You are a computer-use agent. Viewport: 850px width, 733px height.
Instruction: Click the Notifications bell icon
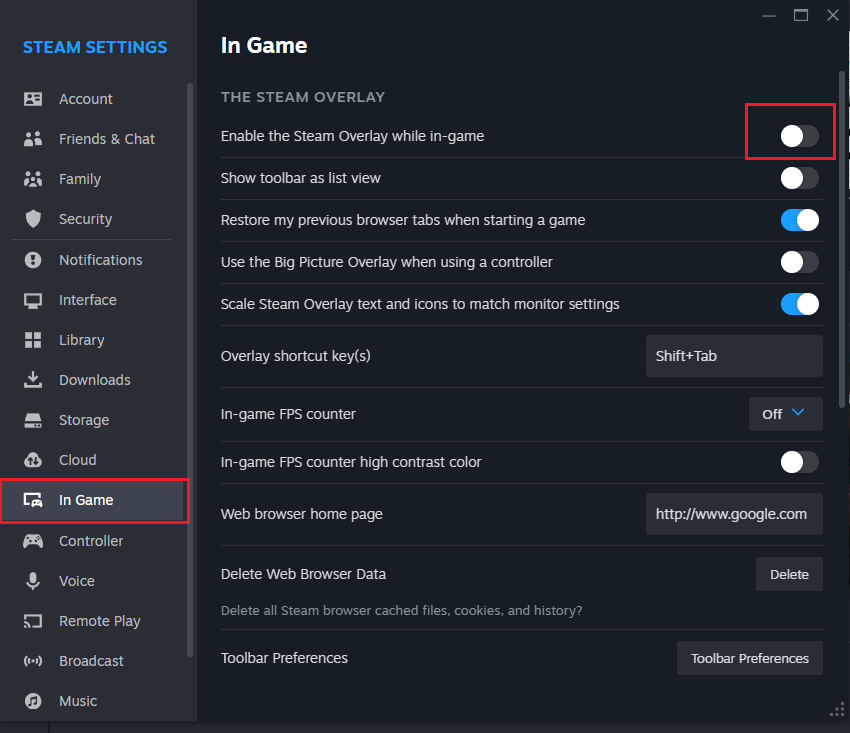[x=33, y=260]
